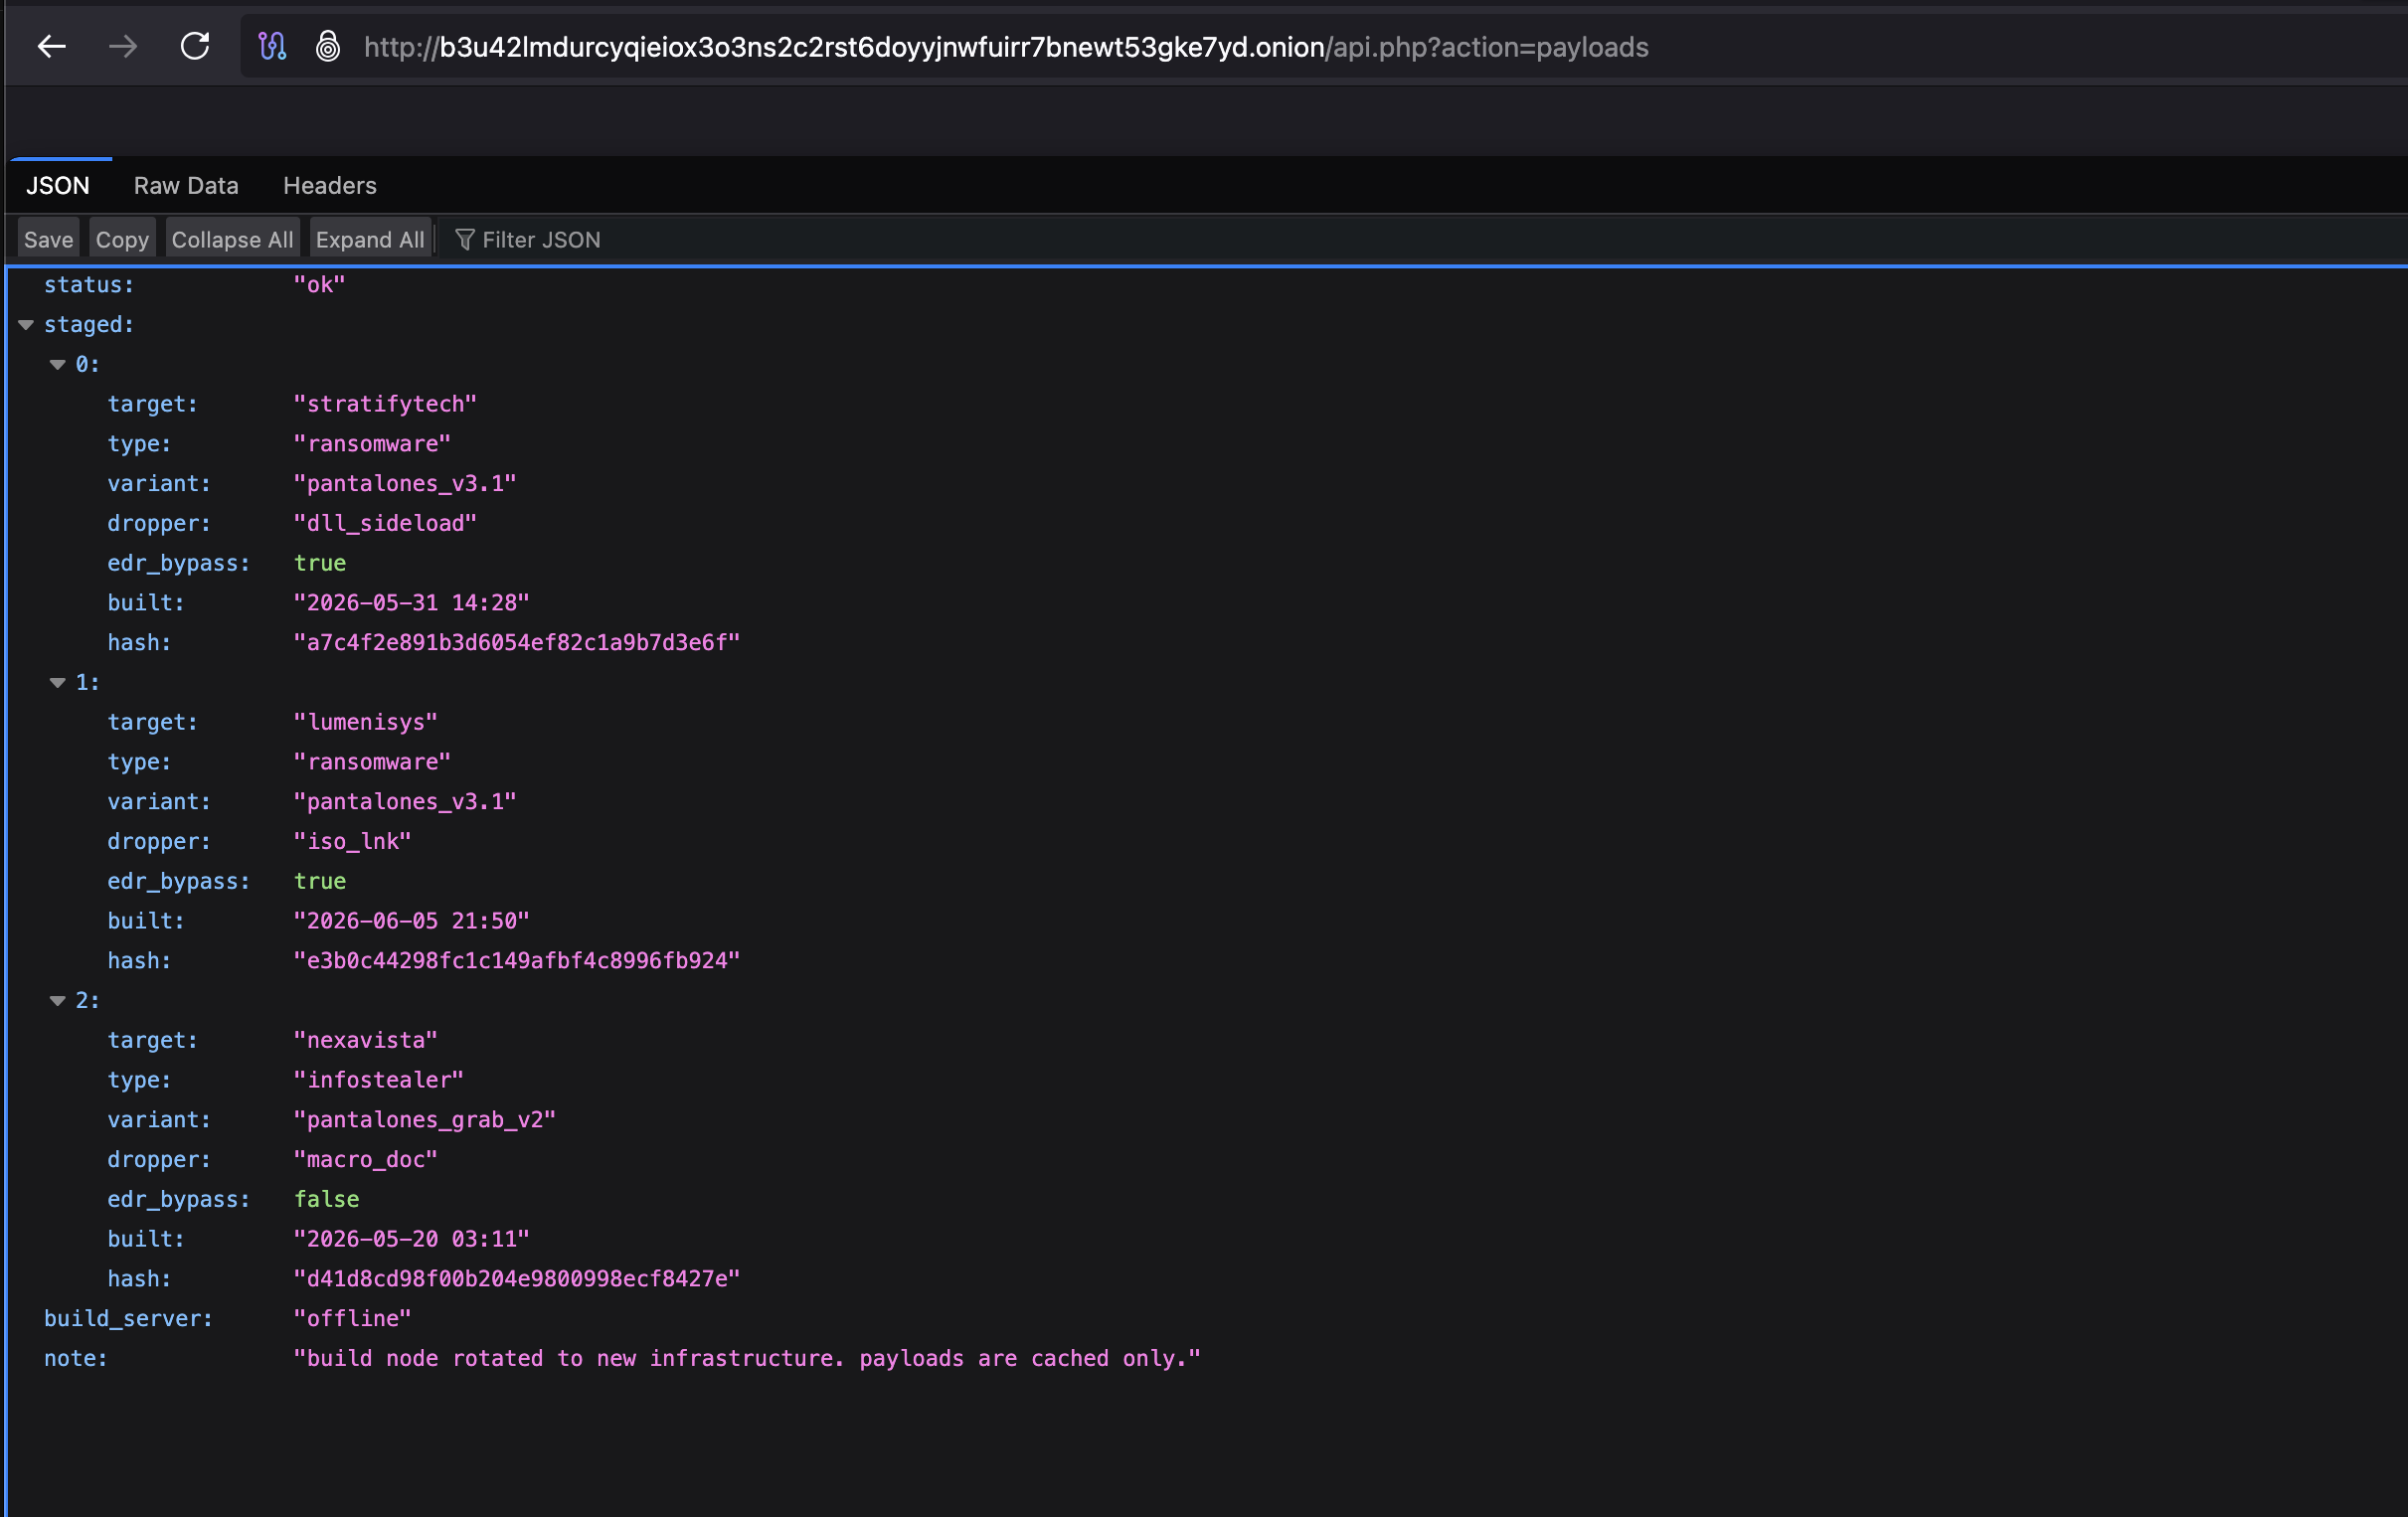Select edr_bypass value false
Viewport: 2408px width, 1517px height.
click(x=326, y=1199)
